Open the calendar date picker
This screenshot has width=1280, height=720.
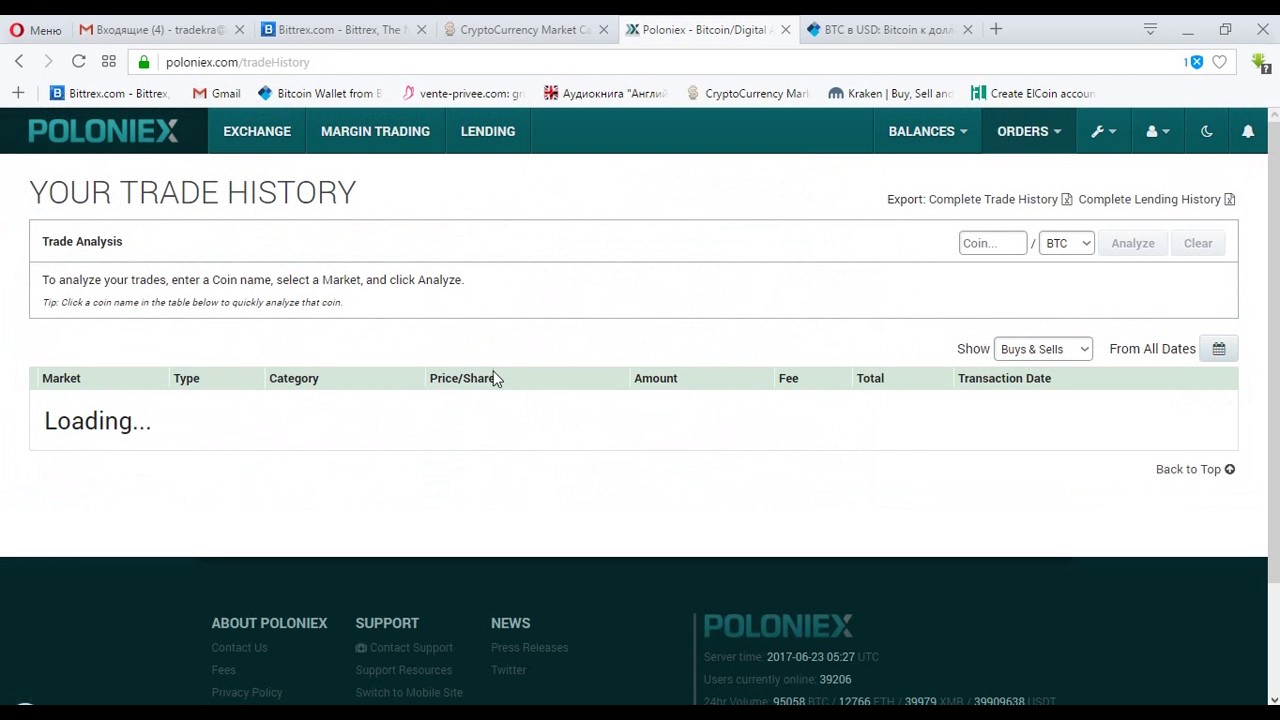(x=1219, y=349)
